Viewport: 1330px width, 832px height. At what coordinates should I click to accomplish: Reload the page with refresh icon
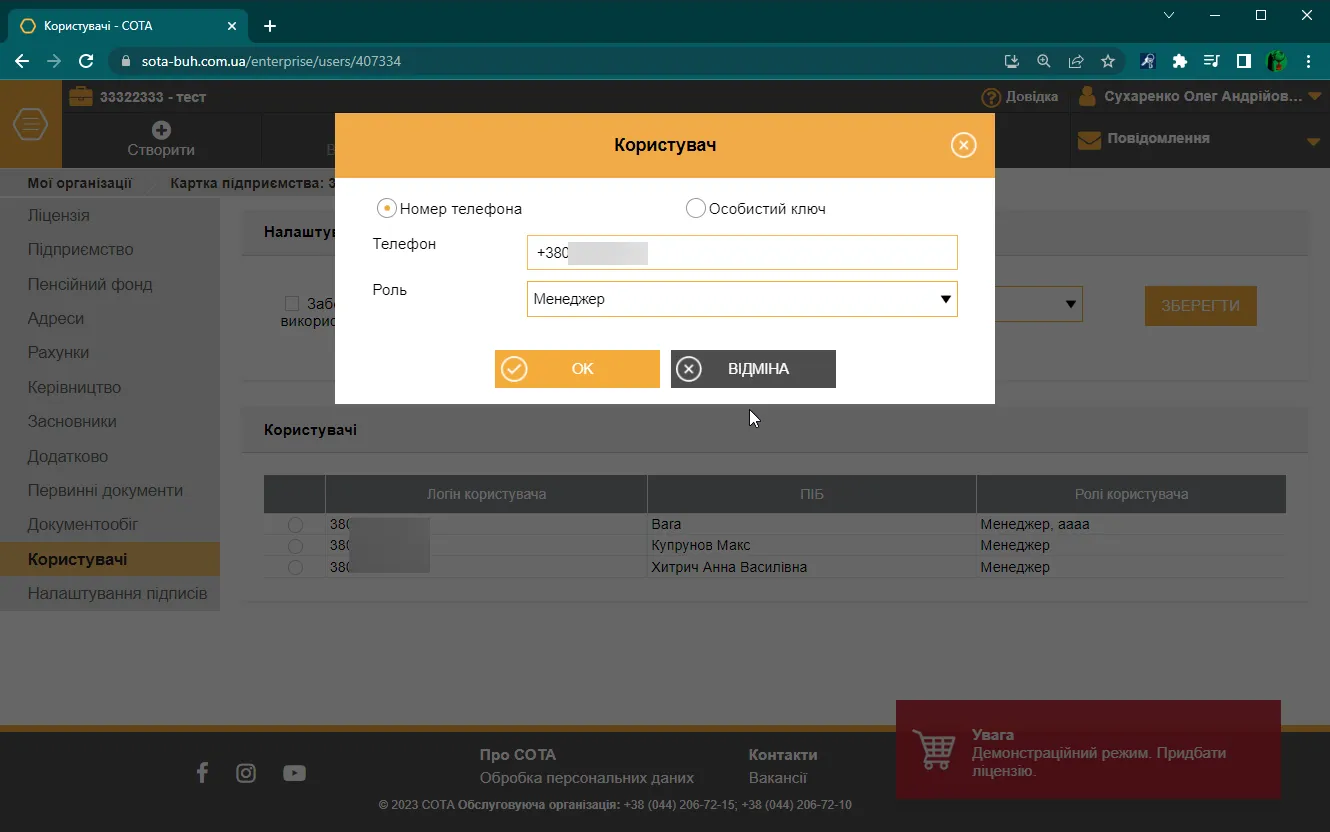86,61
